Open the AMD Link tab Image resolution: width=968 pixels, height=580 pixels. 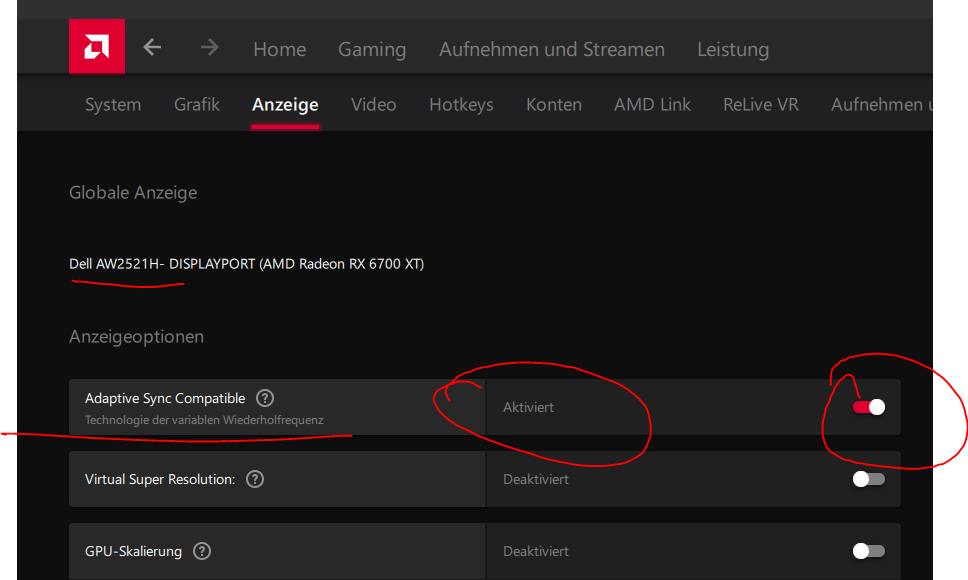point(652,104)
